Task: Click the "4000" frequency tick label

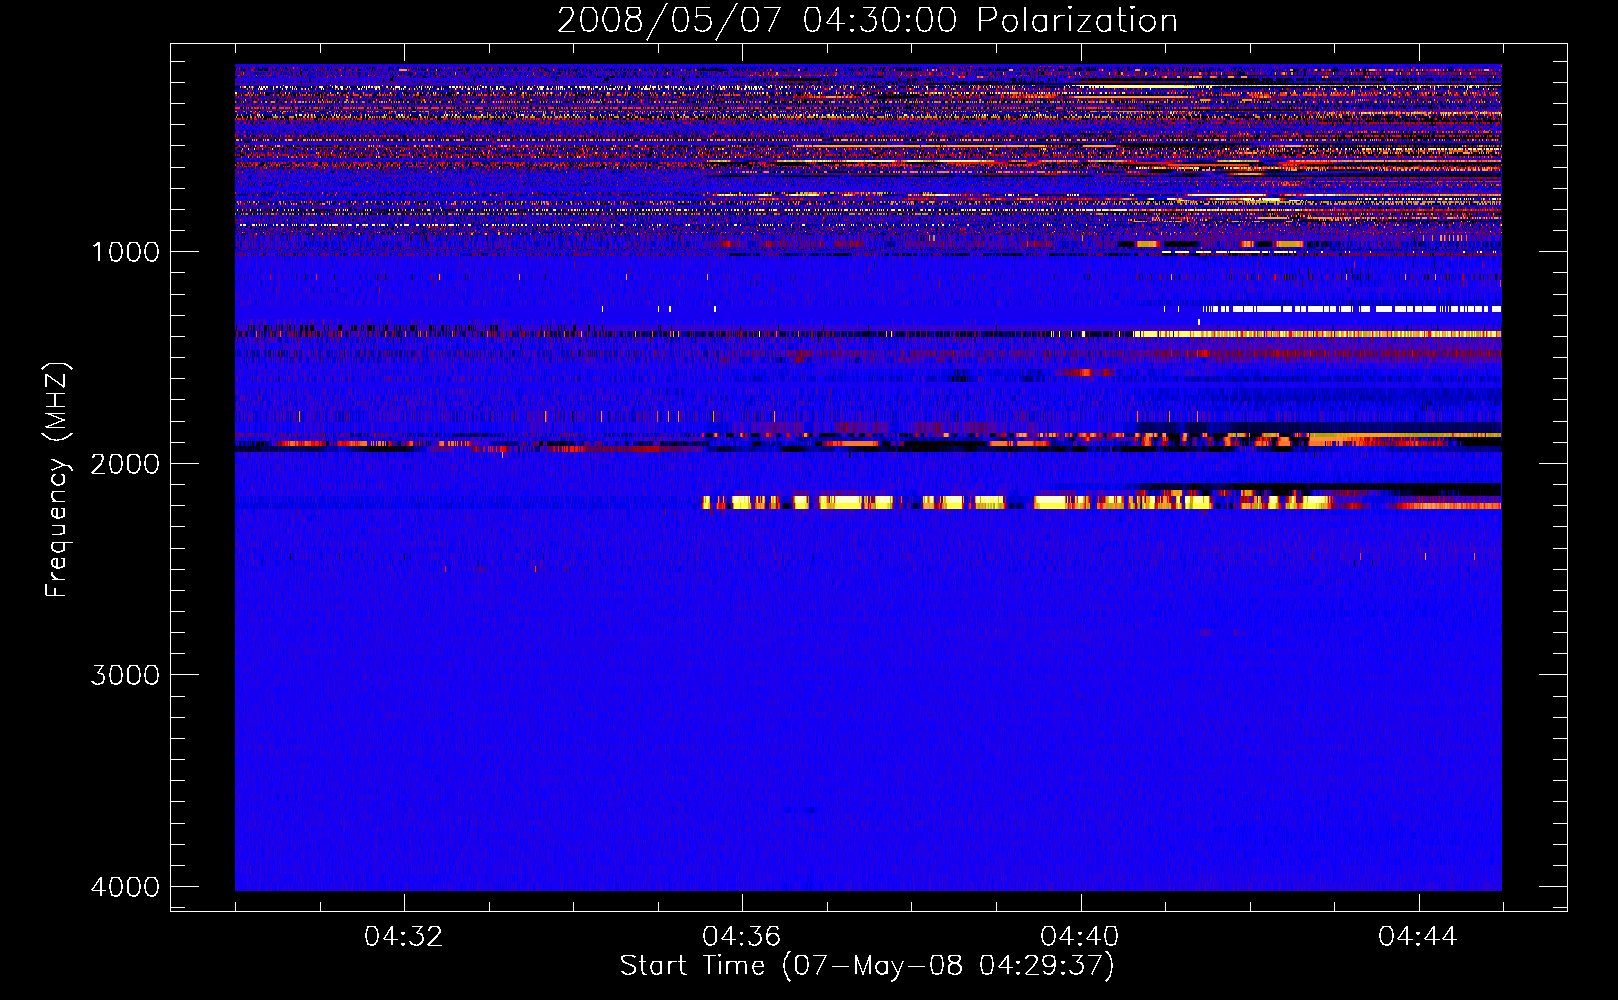Action: tap(125, 887)
